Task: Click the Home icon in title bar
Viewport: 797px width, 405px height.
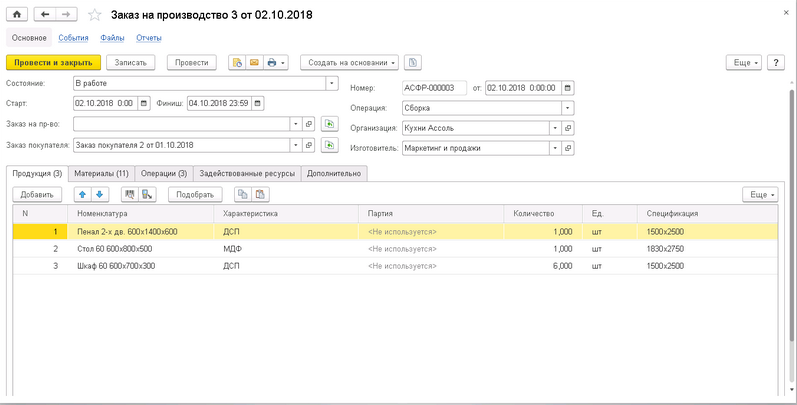Action: click(17, 15)
